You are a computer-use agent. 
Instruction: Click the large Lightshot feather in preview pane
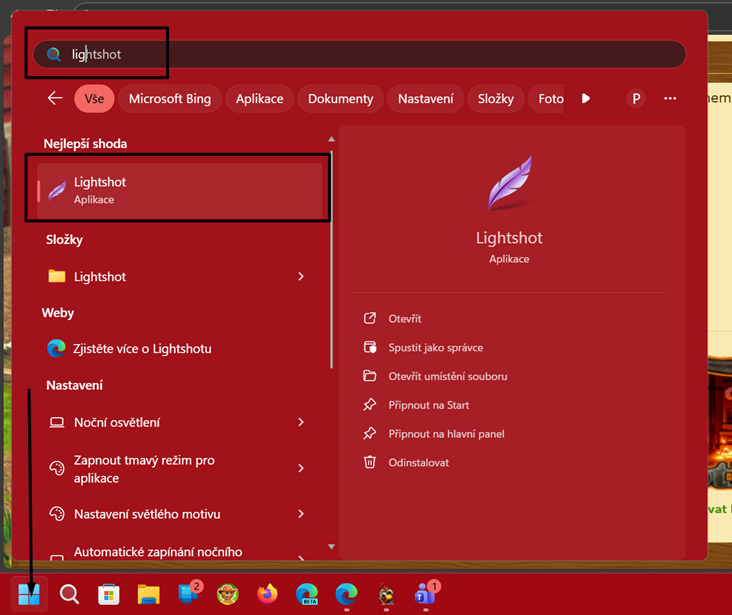510,183
